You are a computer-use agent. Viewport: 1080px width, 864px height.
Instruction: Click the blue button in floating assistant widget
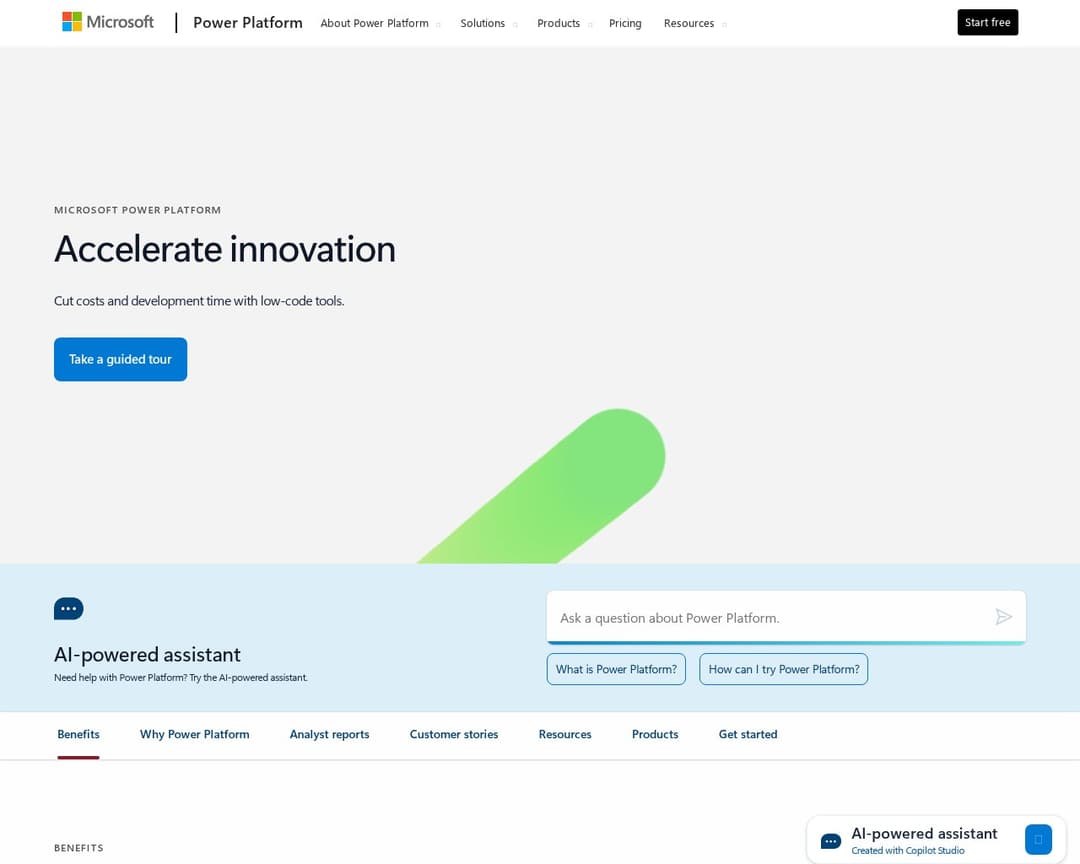pyautogui.click(x=1038, y=839)
